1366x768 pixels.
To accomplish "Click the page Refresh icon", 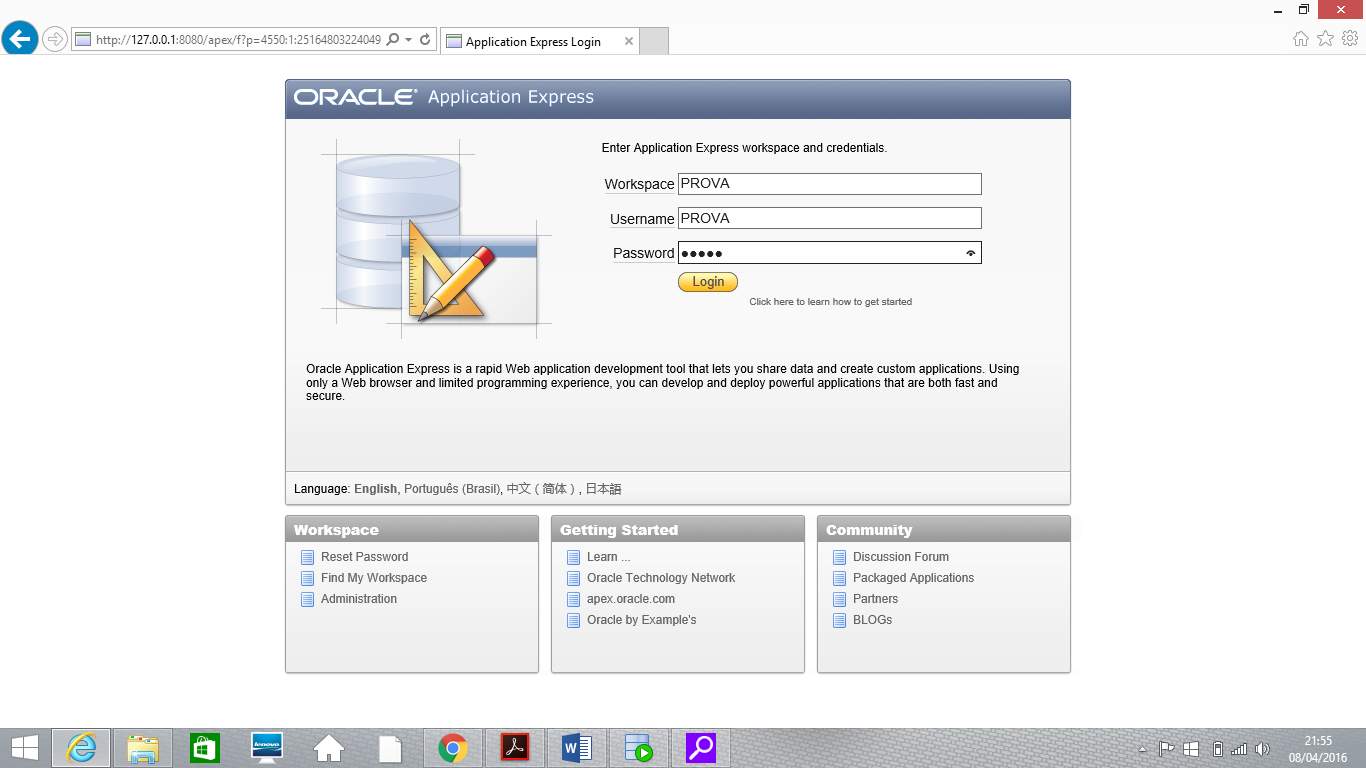I will coord(425,40).
